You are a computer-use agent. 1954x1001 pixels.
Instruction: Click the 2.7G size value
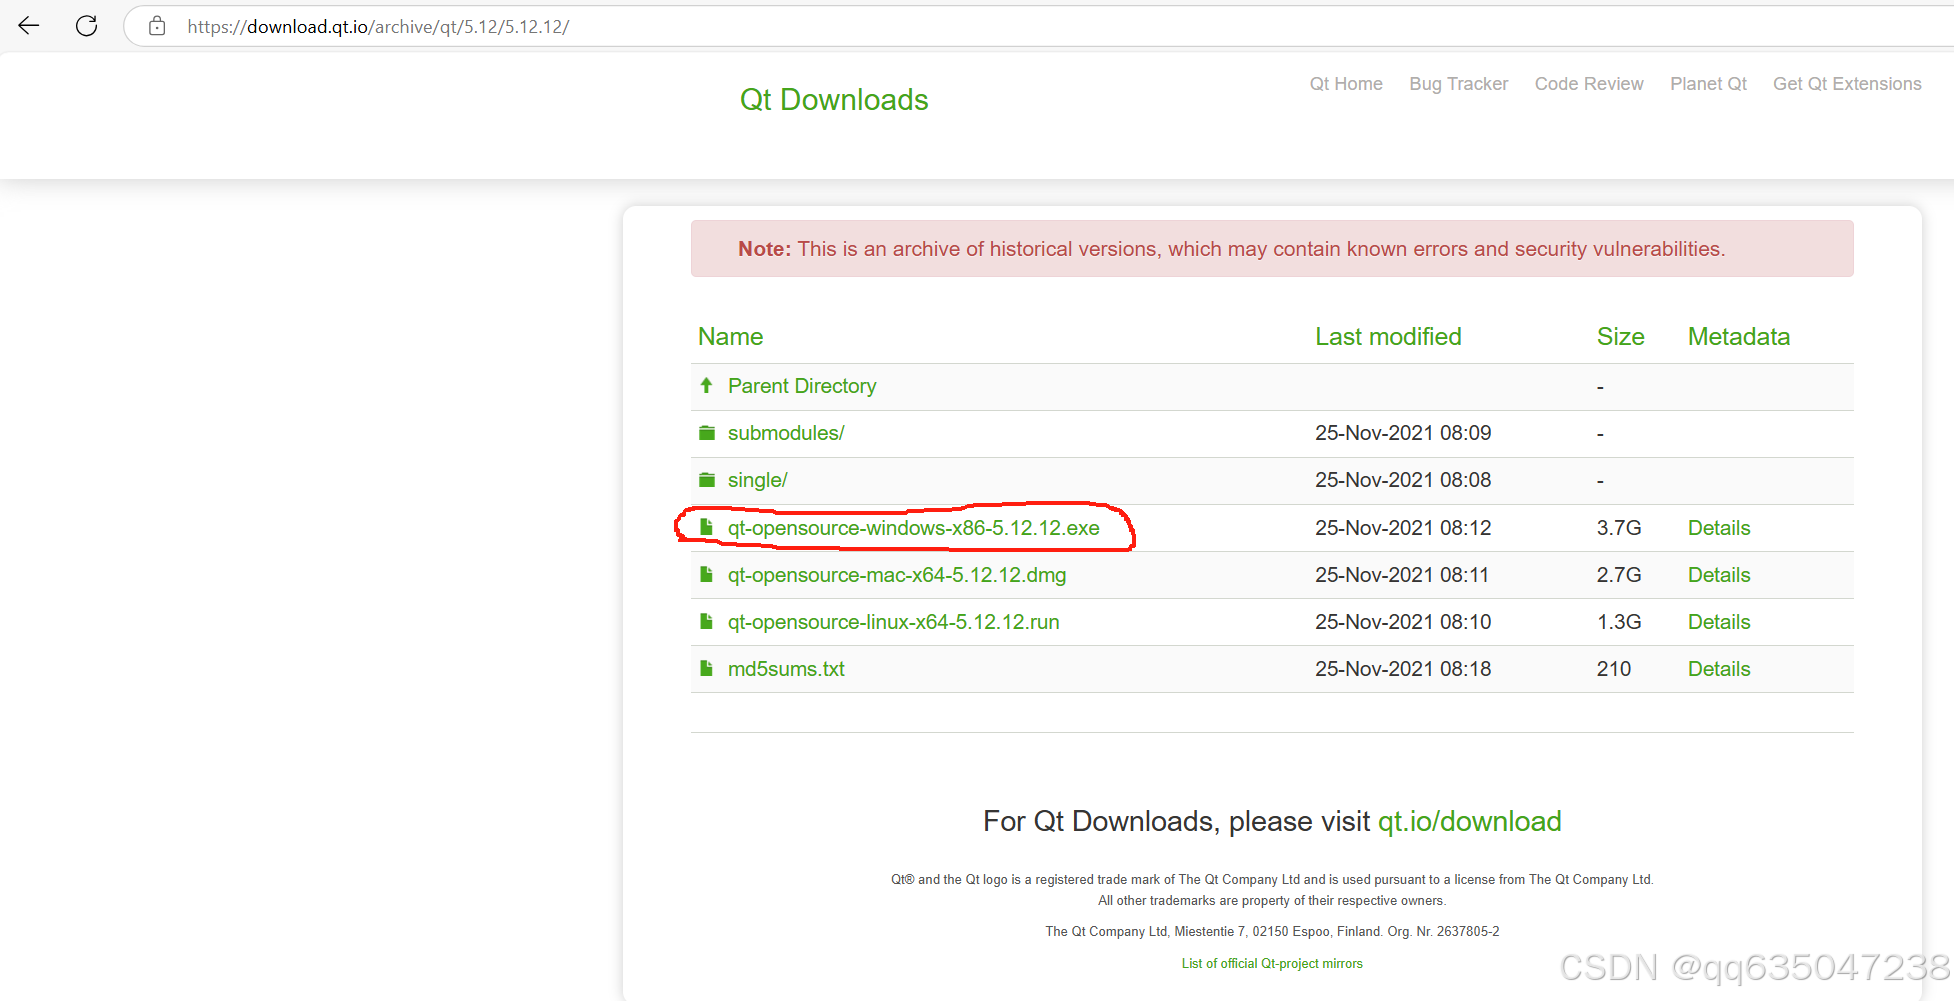[1619, 575]
